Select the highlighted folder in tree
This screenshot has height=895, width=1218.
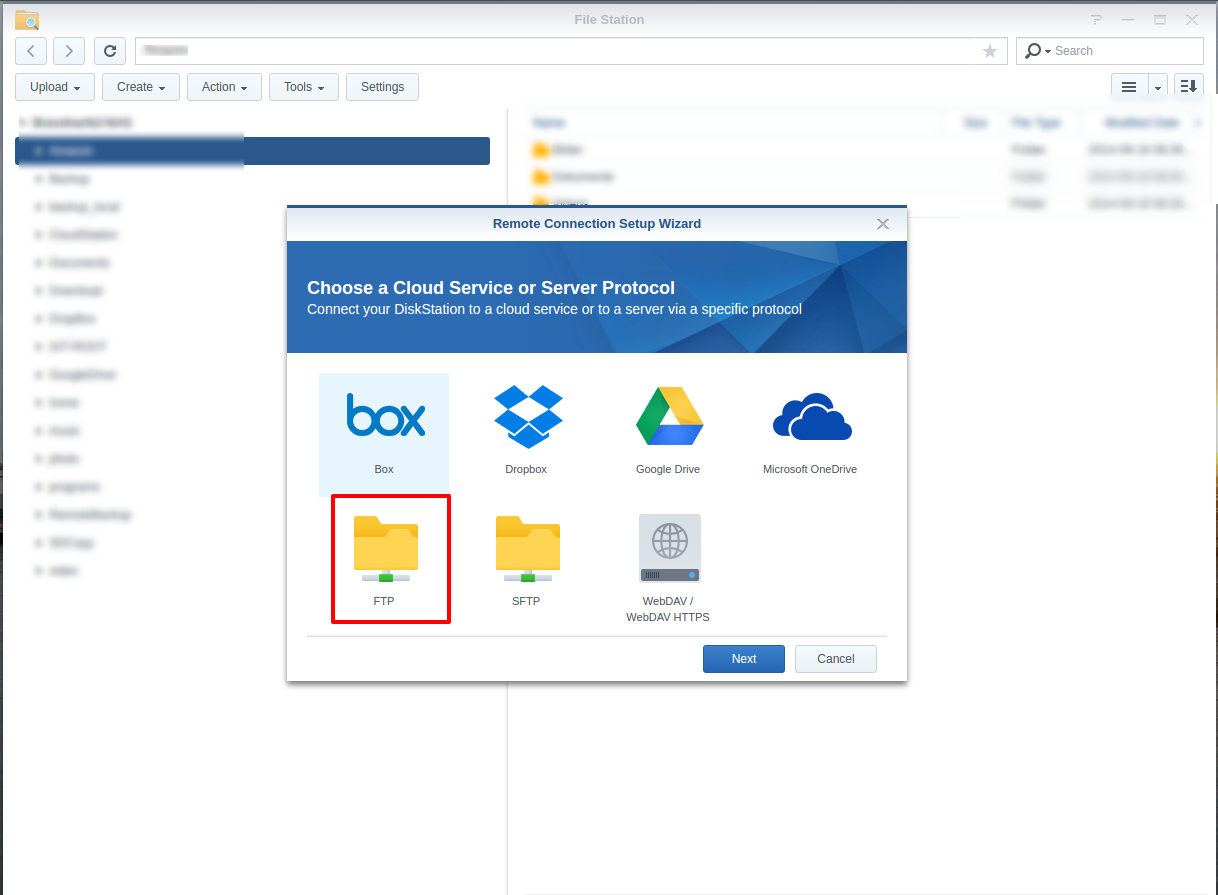click(252, 151)
